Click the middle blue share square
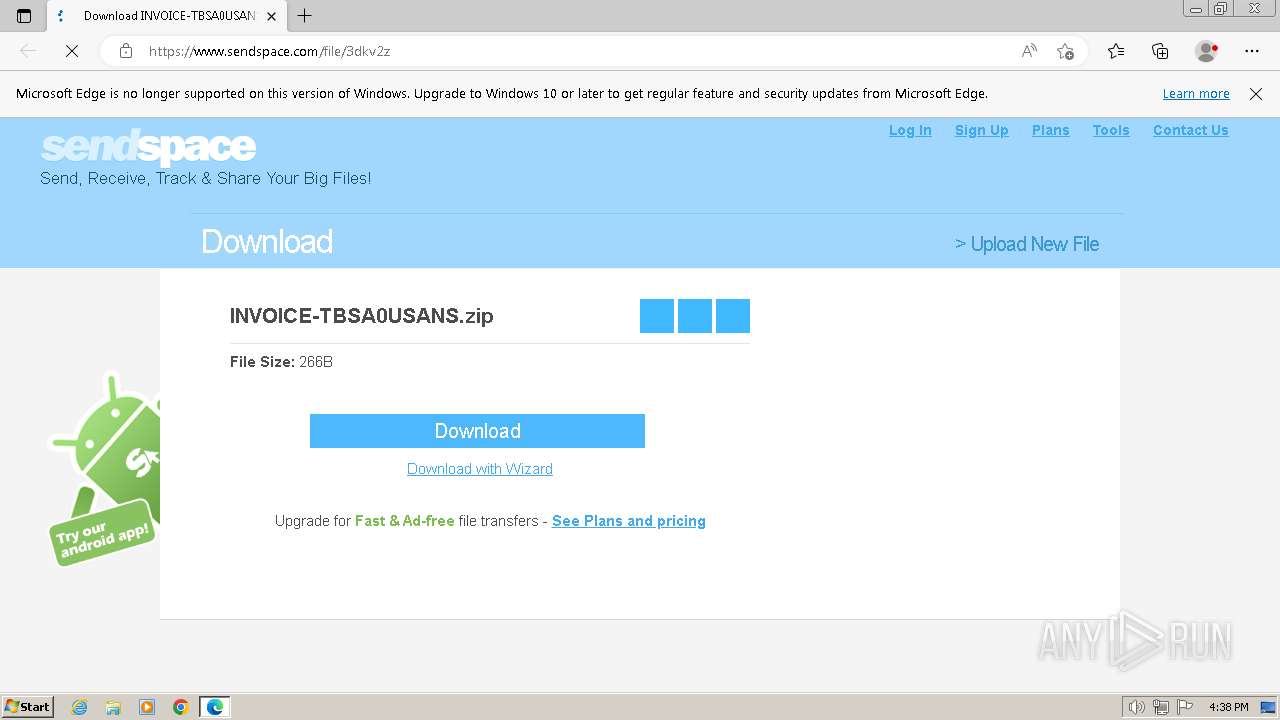The height and width of the screenshot is (720, 1280). [x=695, y=316]
